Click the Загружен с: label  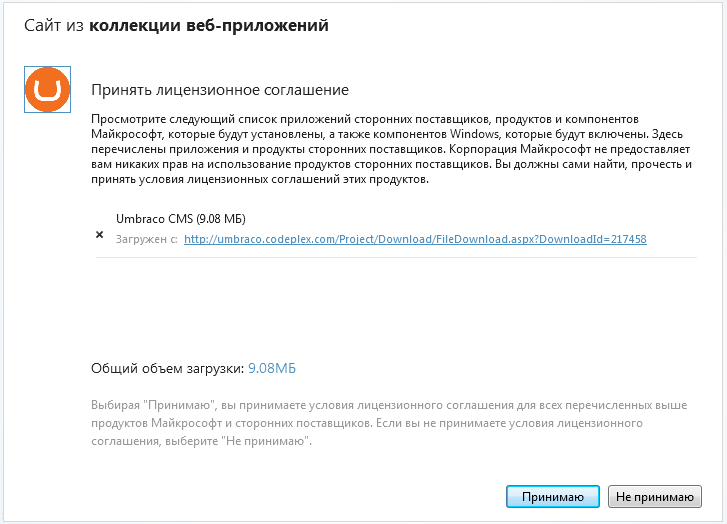(x=147, y=239)
